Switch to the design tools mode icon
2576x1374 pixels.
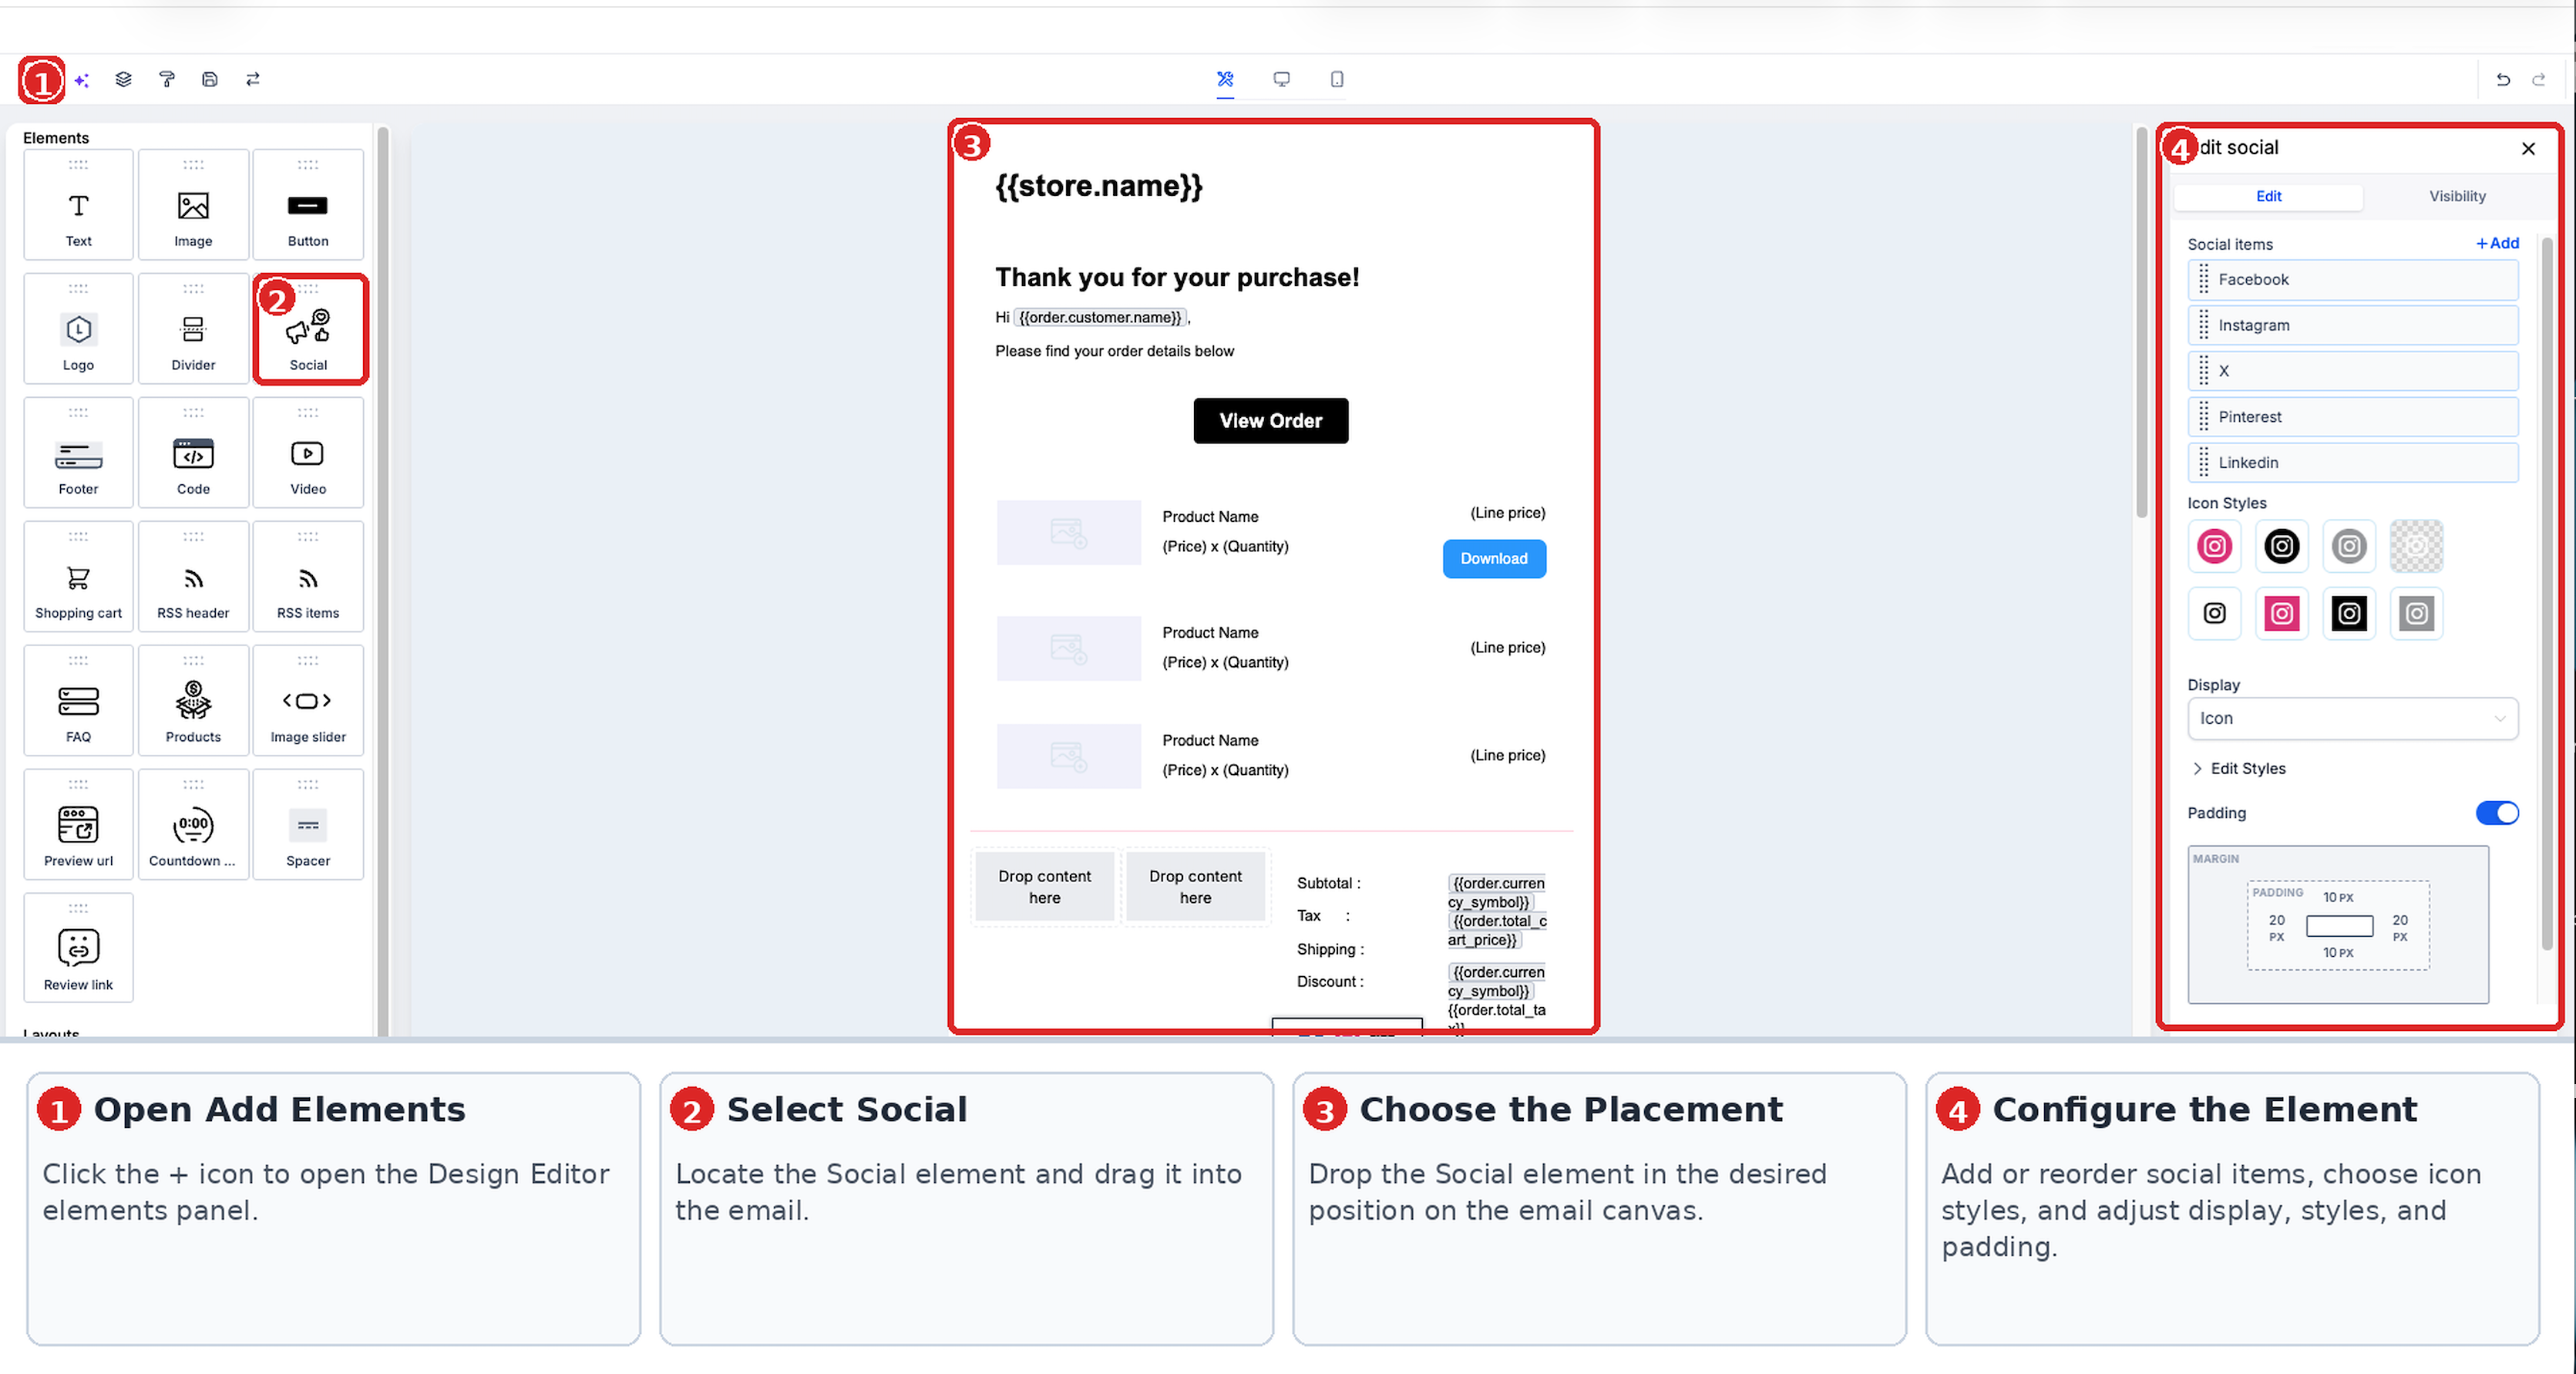[x=1225, y=79]
